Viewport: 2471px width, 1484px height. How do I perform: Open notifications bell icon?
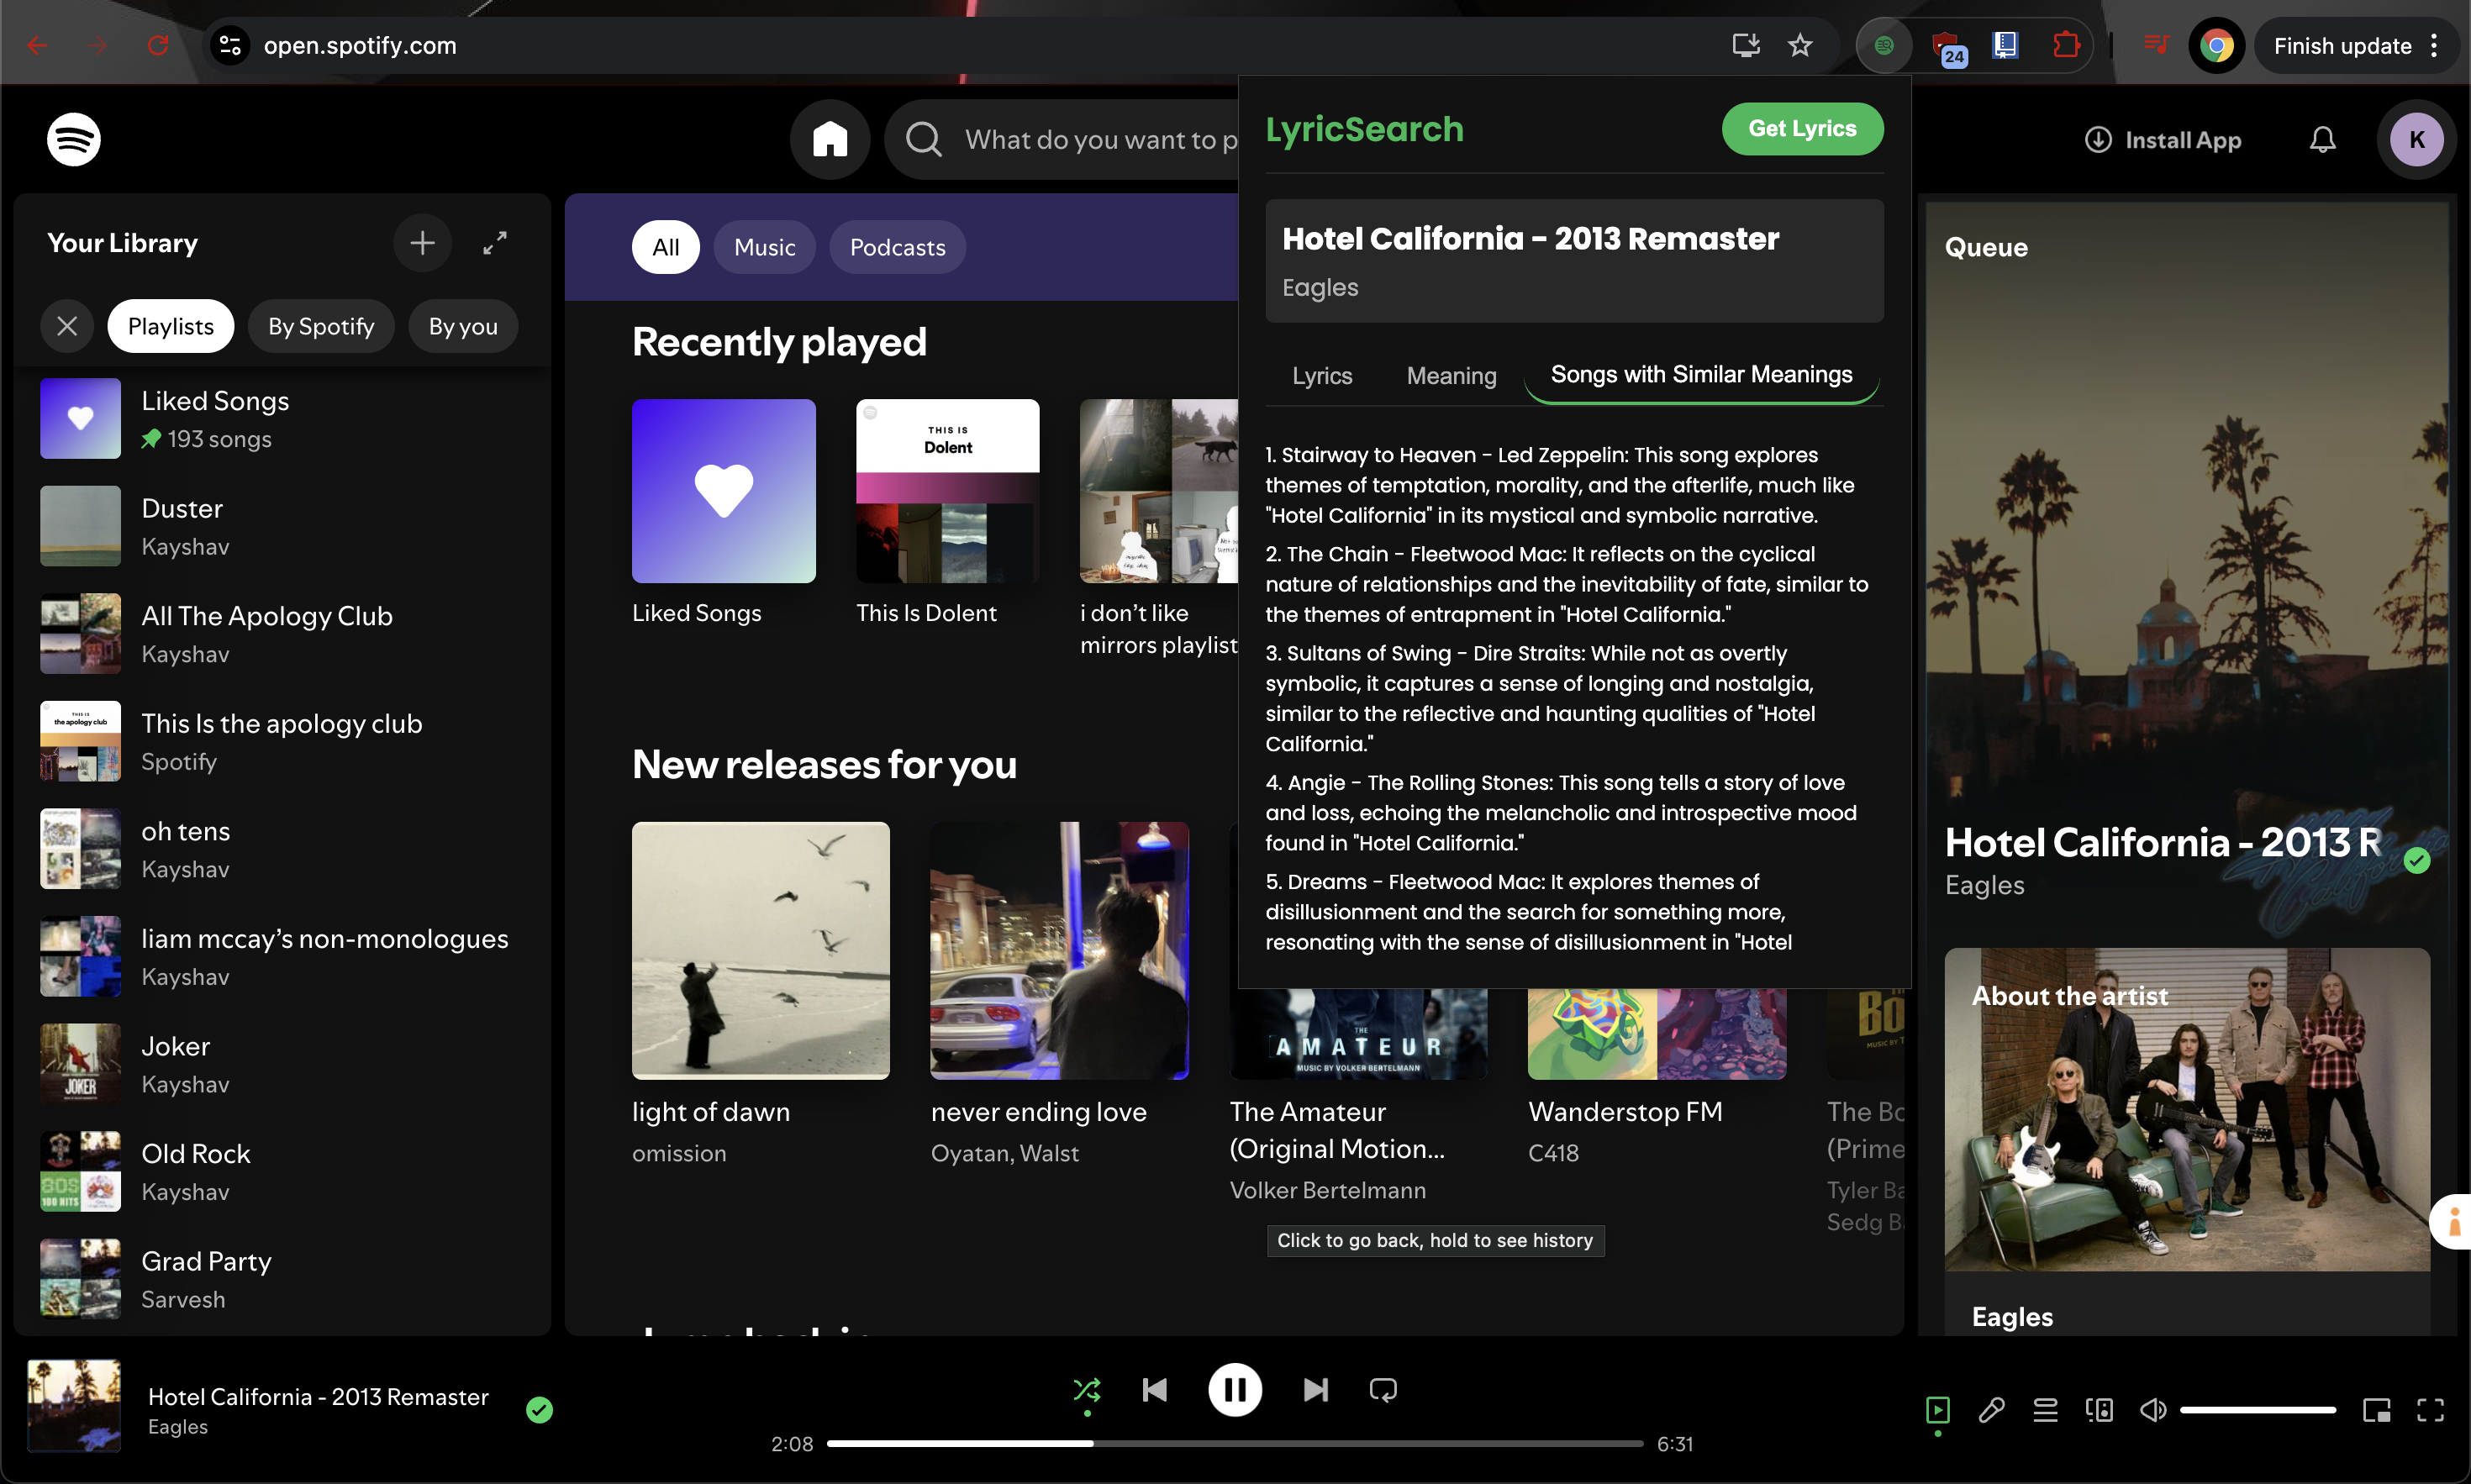pos(2322,139)
